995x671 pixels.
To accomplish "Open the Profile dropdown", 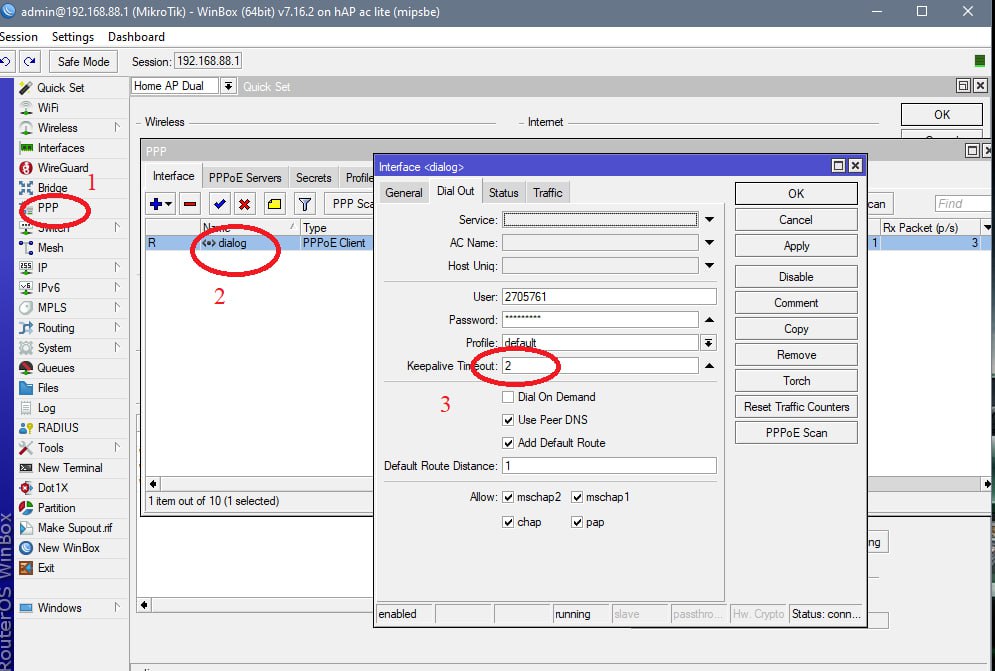I will tap(708, 343).
